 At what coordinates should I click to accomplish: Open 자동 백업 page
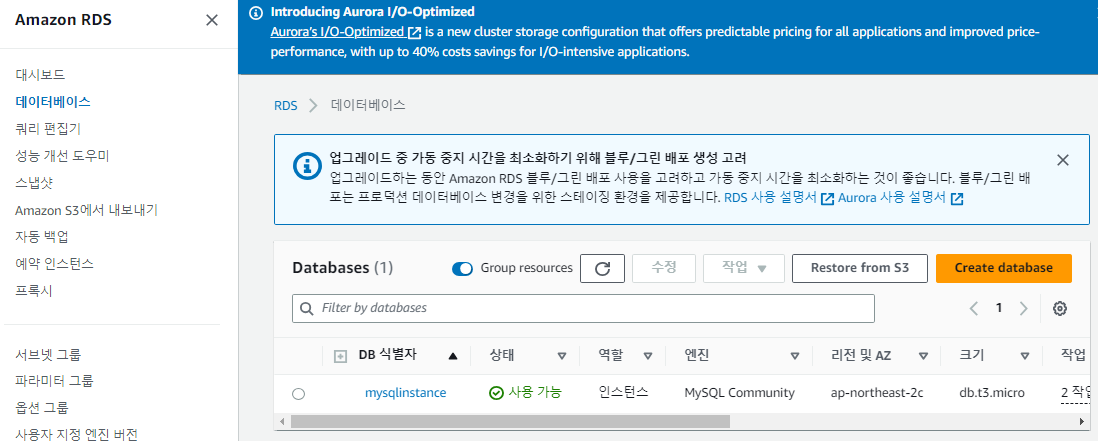click(42, 237)
